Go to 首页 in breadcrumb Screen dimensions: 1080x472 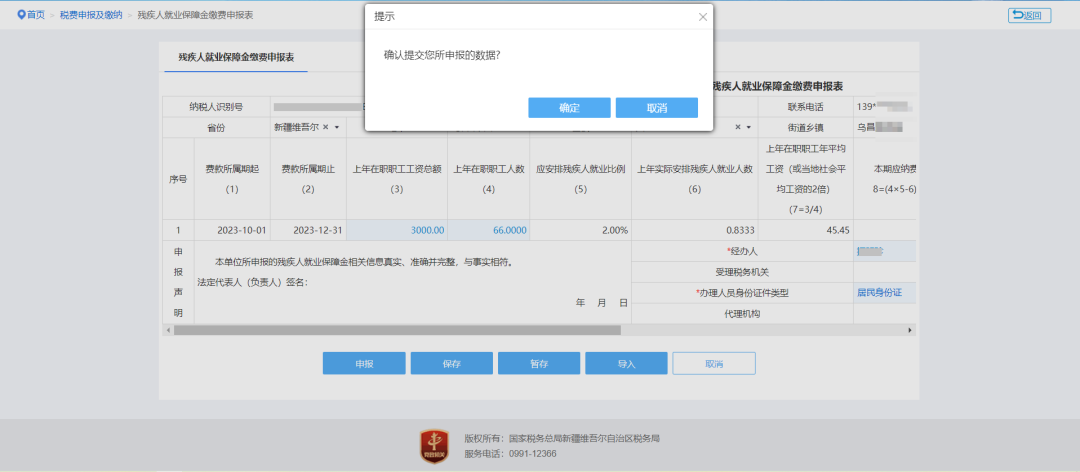click(x=36, y=14)
